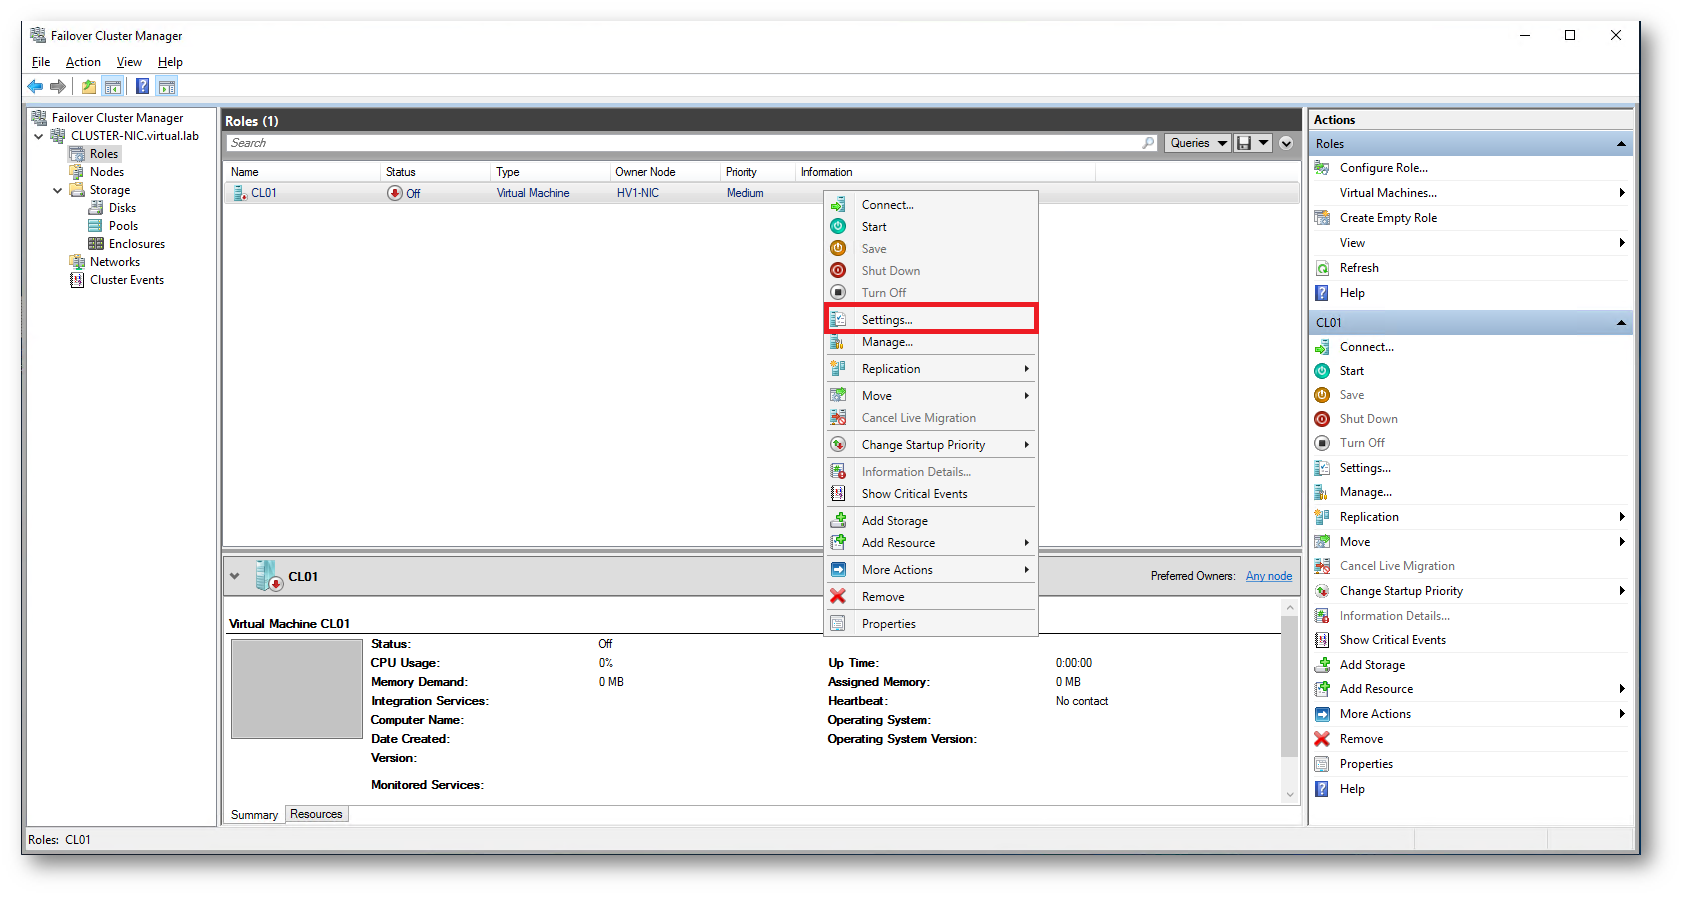Click the Show Critical Events icon in context menu
Screen dimensions: 1683x897
[x=838, y=494]
